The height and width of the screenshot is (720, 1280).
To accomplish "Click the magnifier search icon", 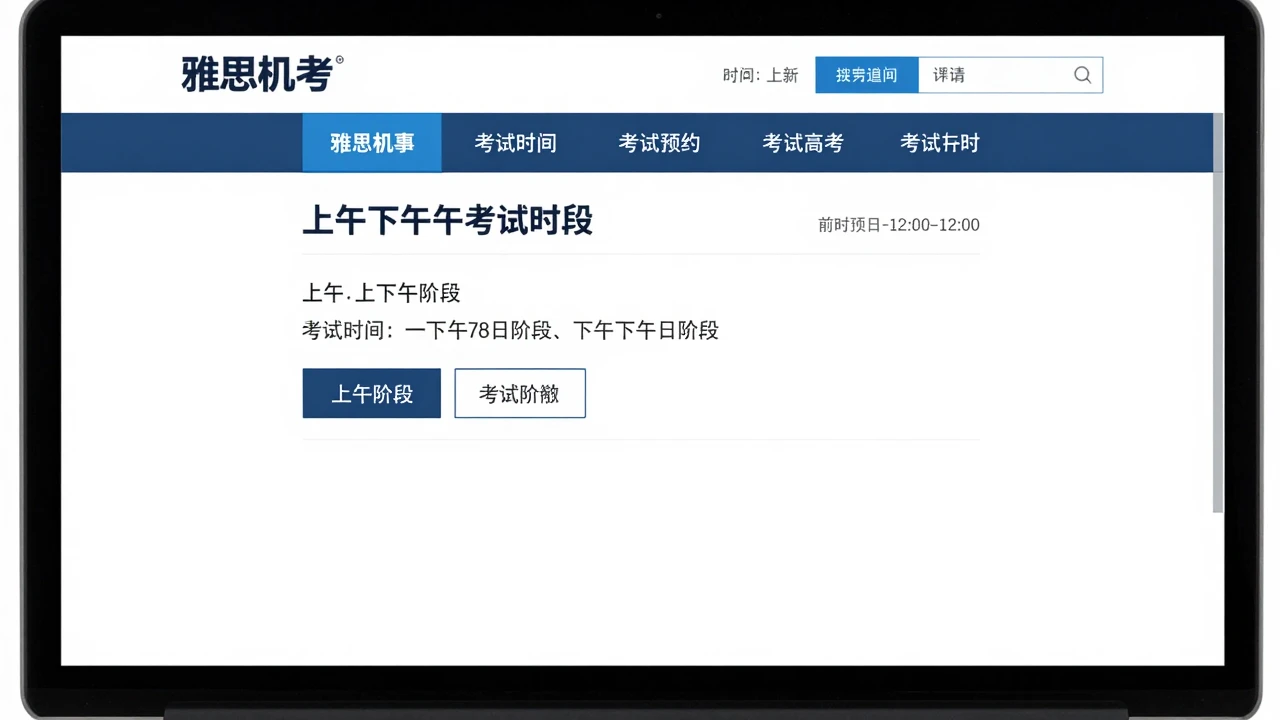I will (1082, 75).
